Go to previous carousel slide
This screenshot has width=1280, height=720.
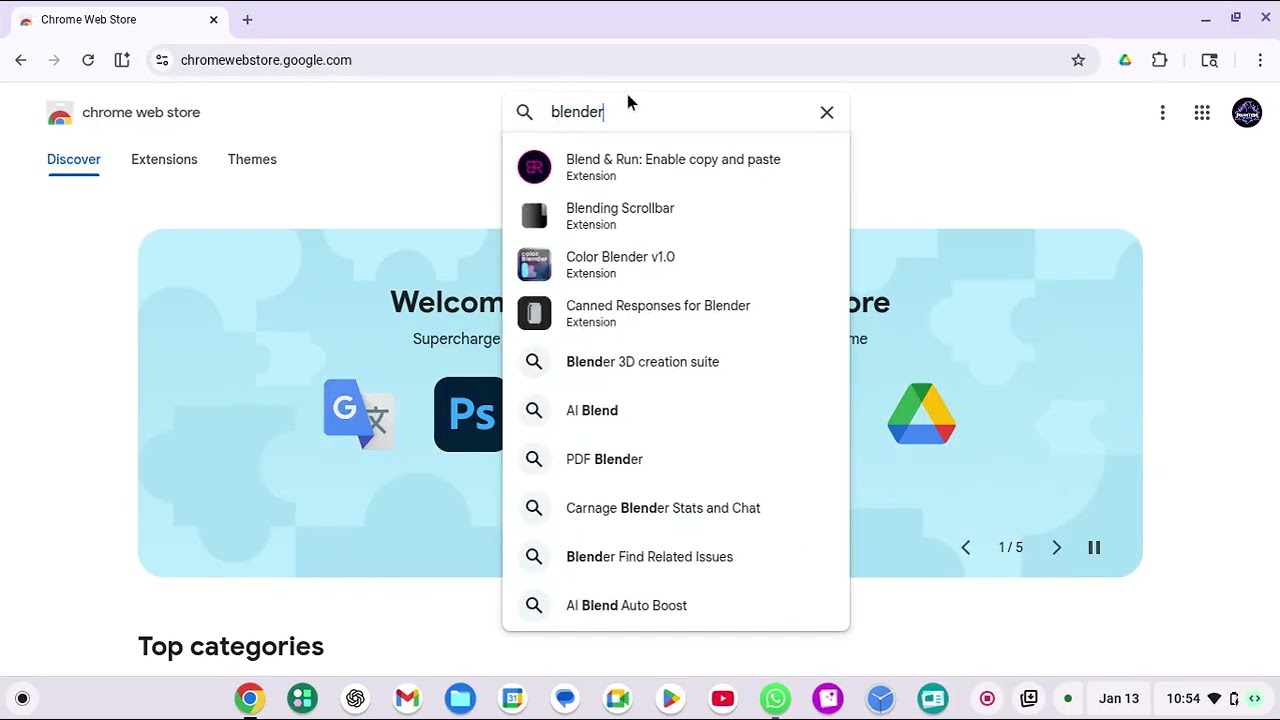[965, 547]
